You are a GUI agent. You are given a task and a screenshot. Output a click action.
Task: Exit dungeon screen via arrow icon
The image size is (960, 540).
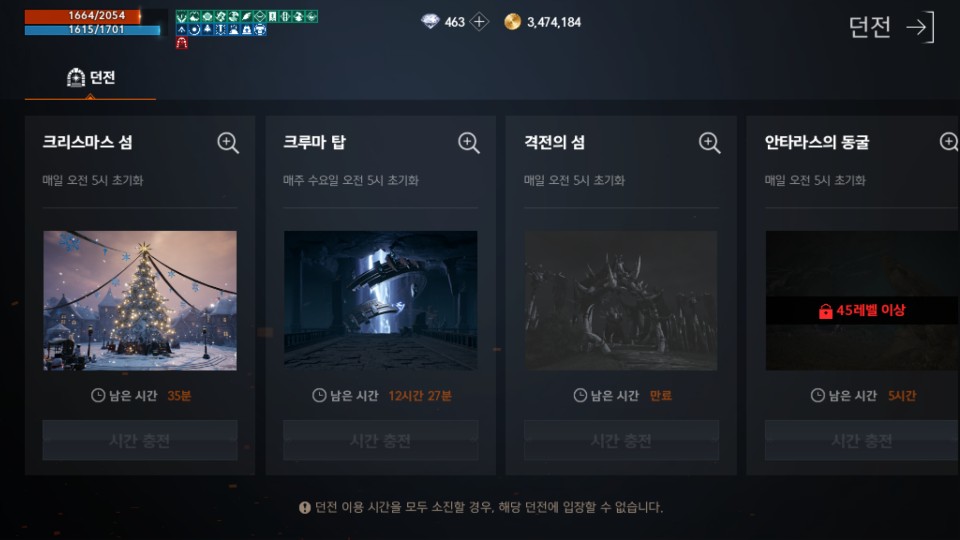click(921, 27)
